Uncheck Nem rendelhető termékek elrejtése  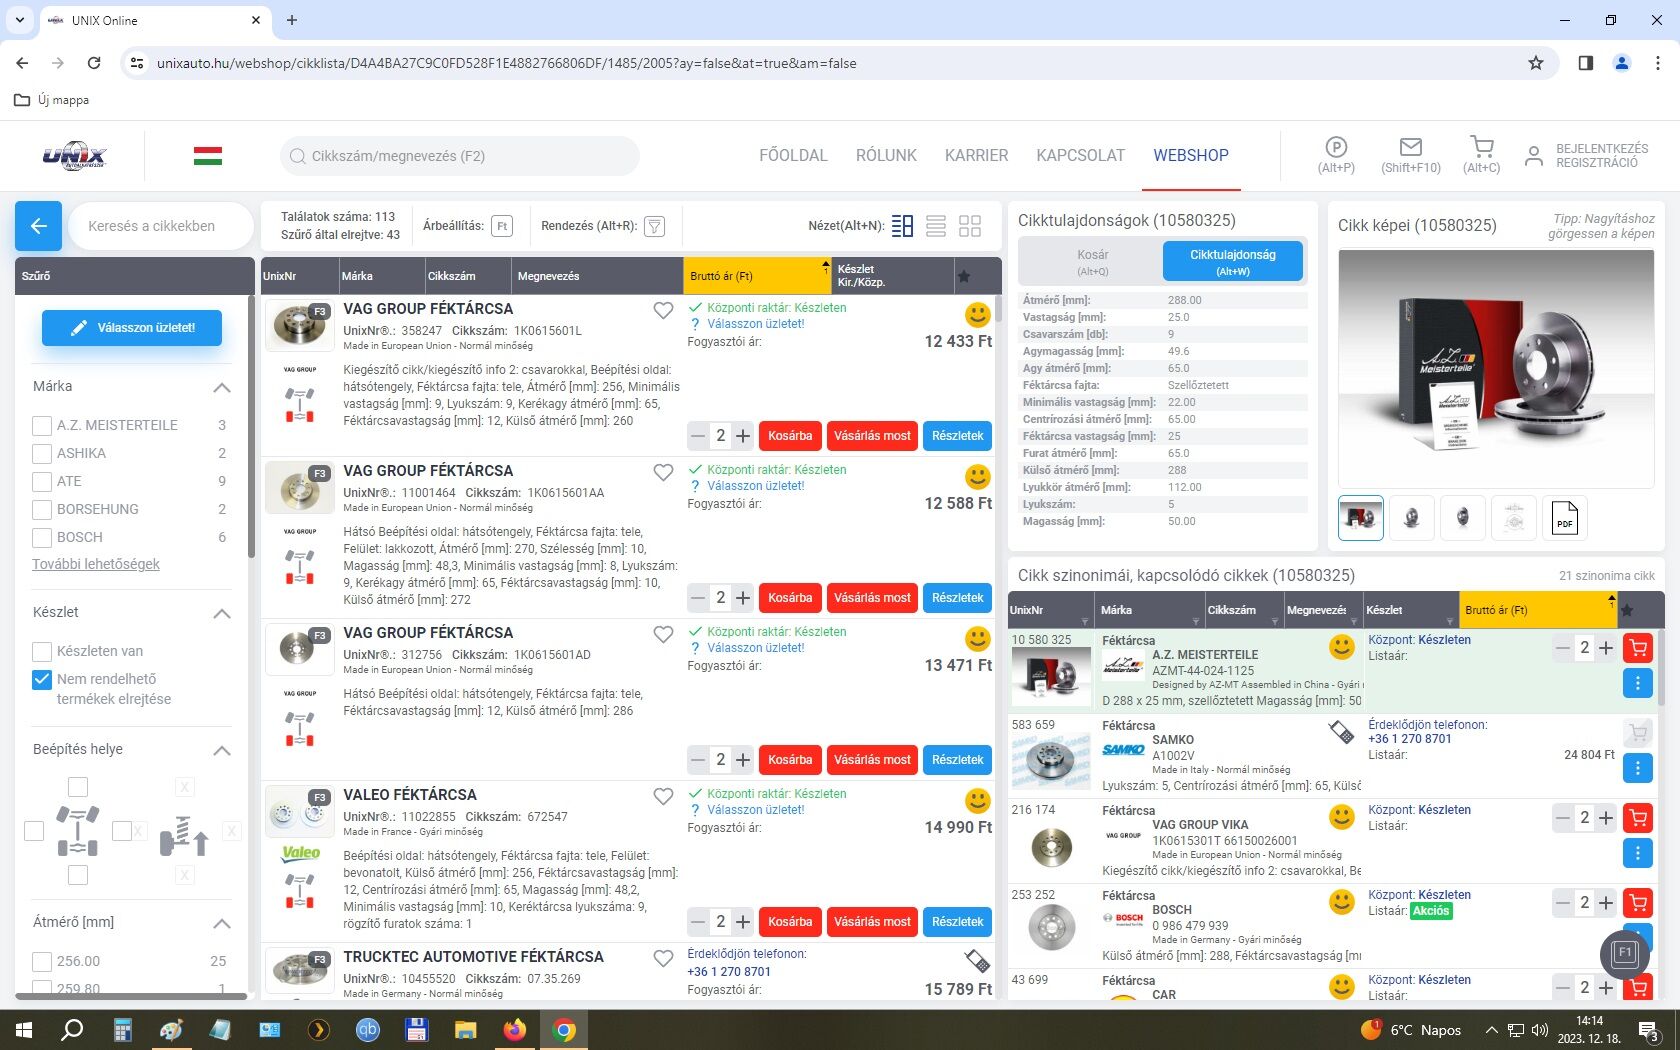click(42, 679)
